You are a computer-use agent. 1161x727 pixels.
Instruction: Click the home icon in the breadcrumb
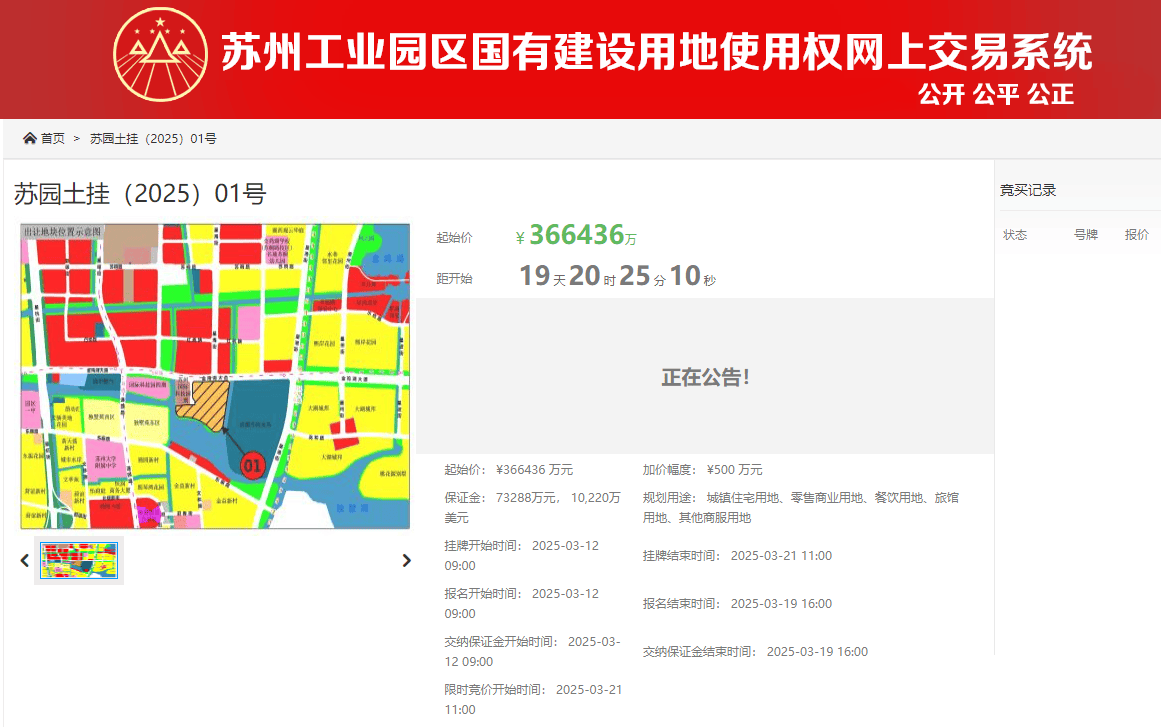[29, 138]
